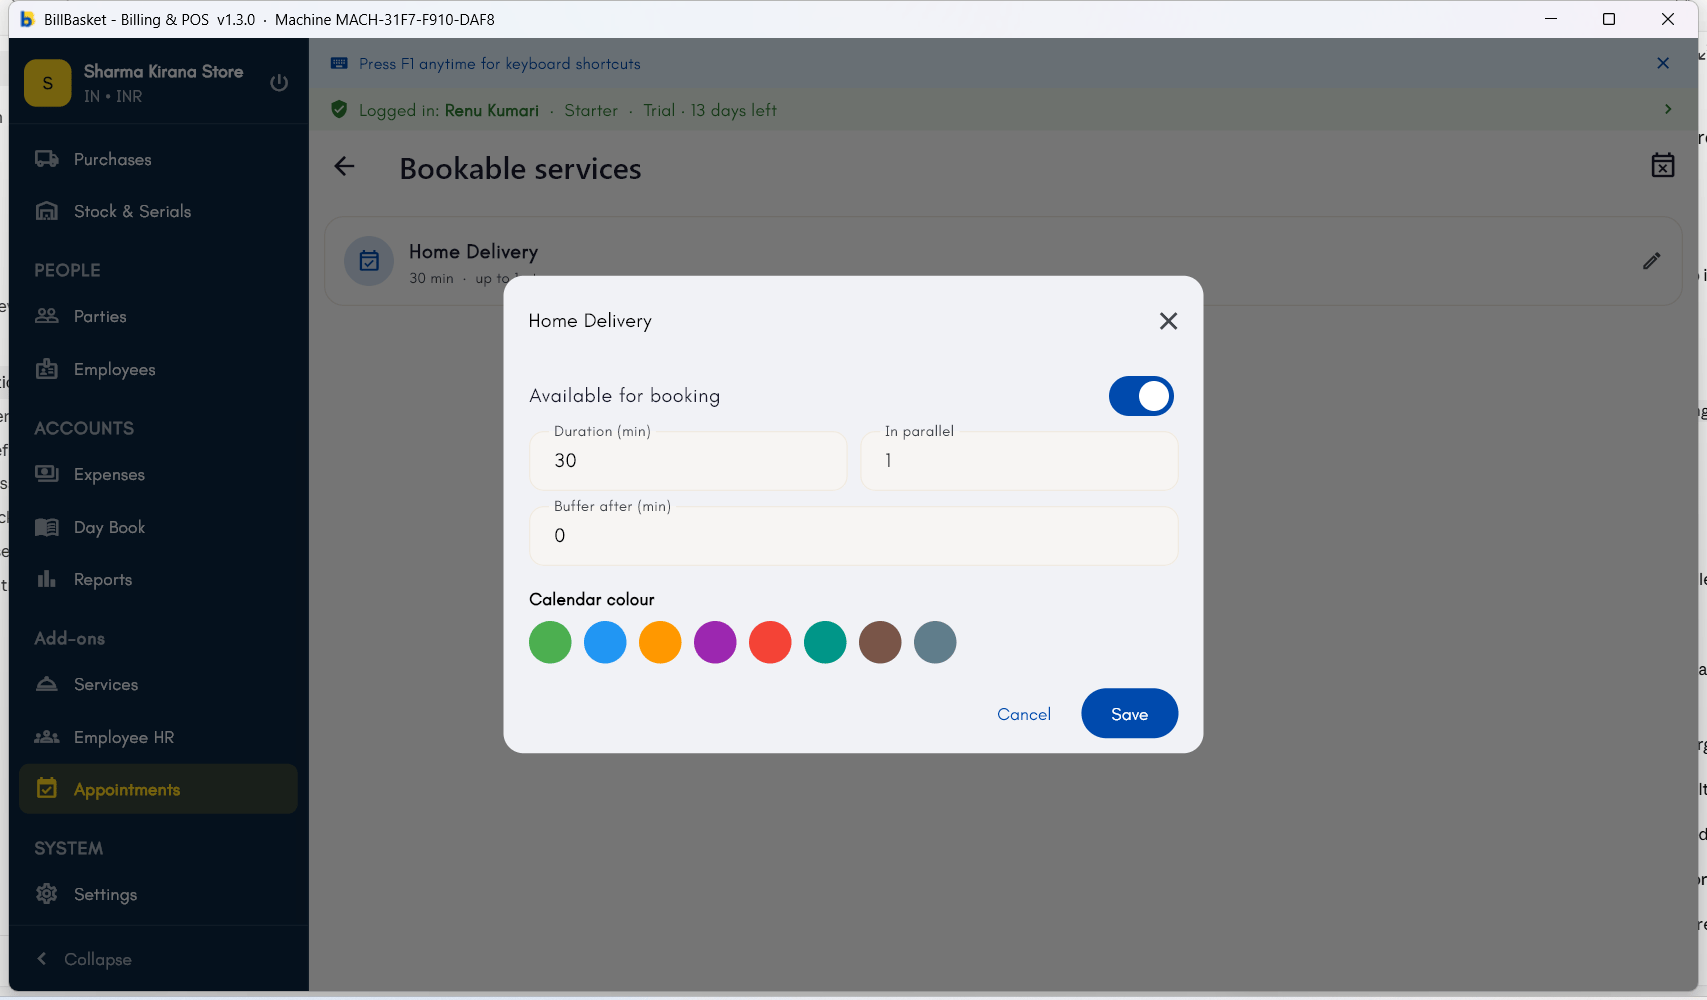Click the green shield logged-in icon
This screenshot has width=1707, height=1000.
point(339,110)
